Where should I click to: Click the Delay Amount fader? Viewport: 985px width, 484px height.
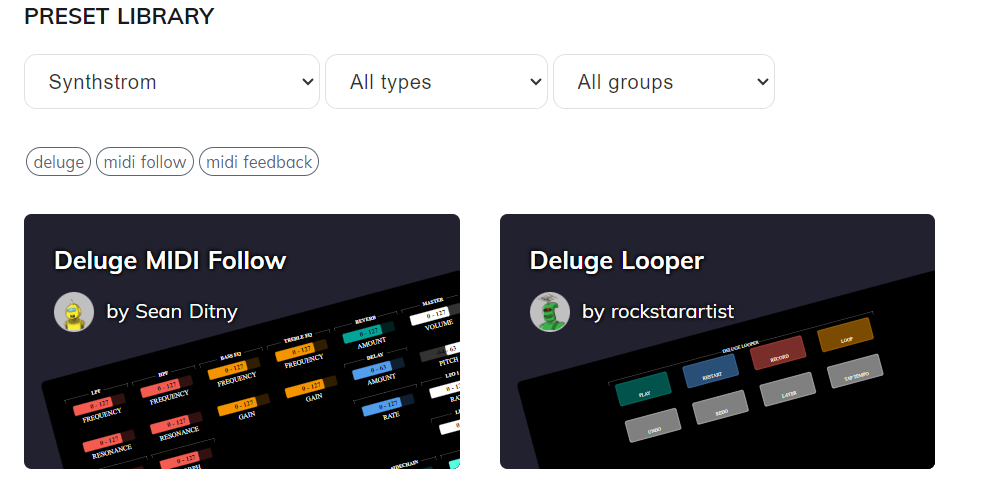point(378,368)
